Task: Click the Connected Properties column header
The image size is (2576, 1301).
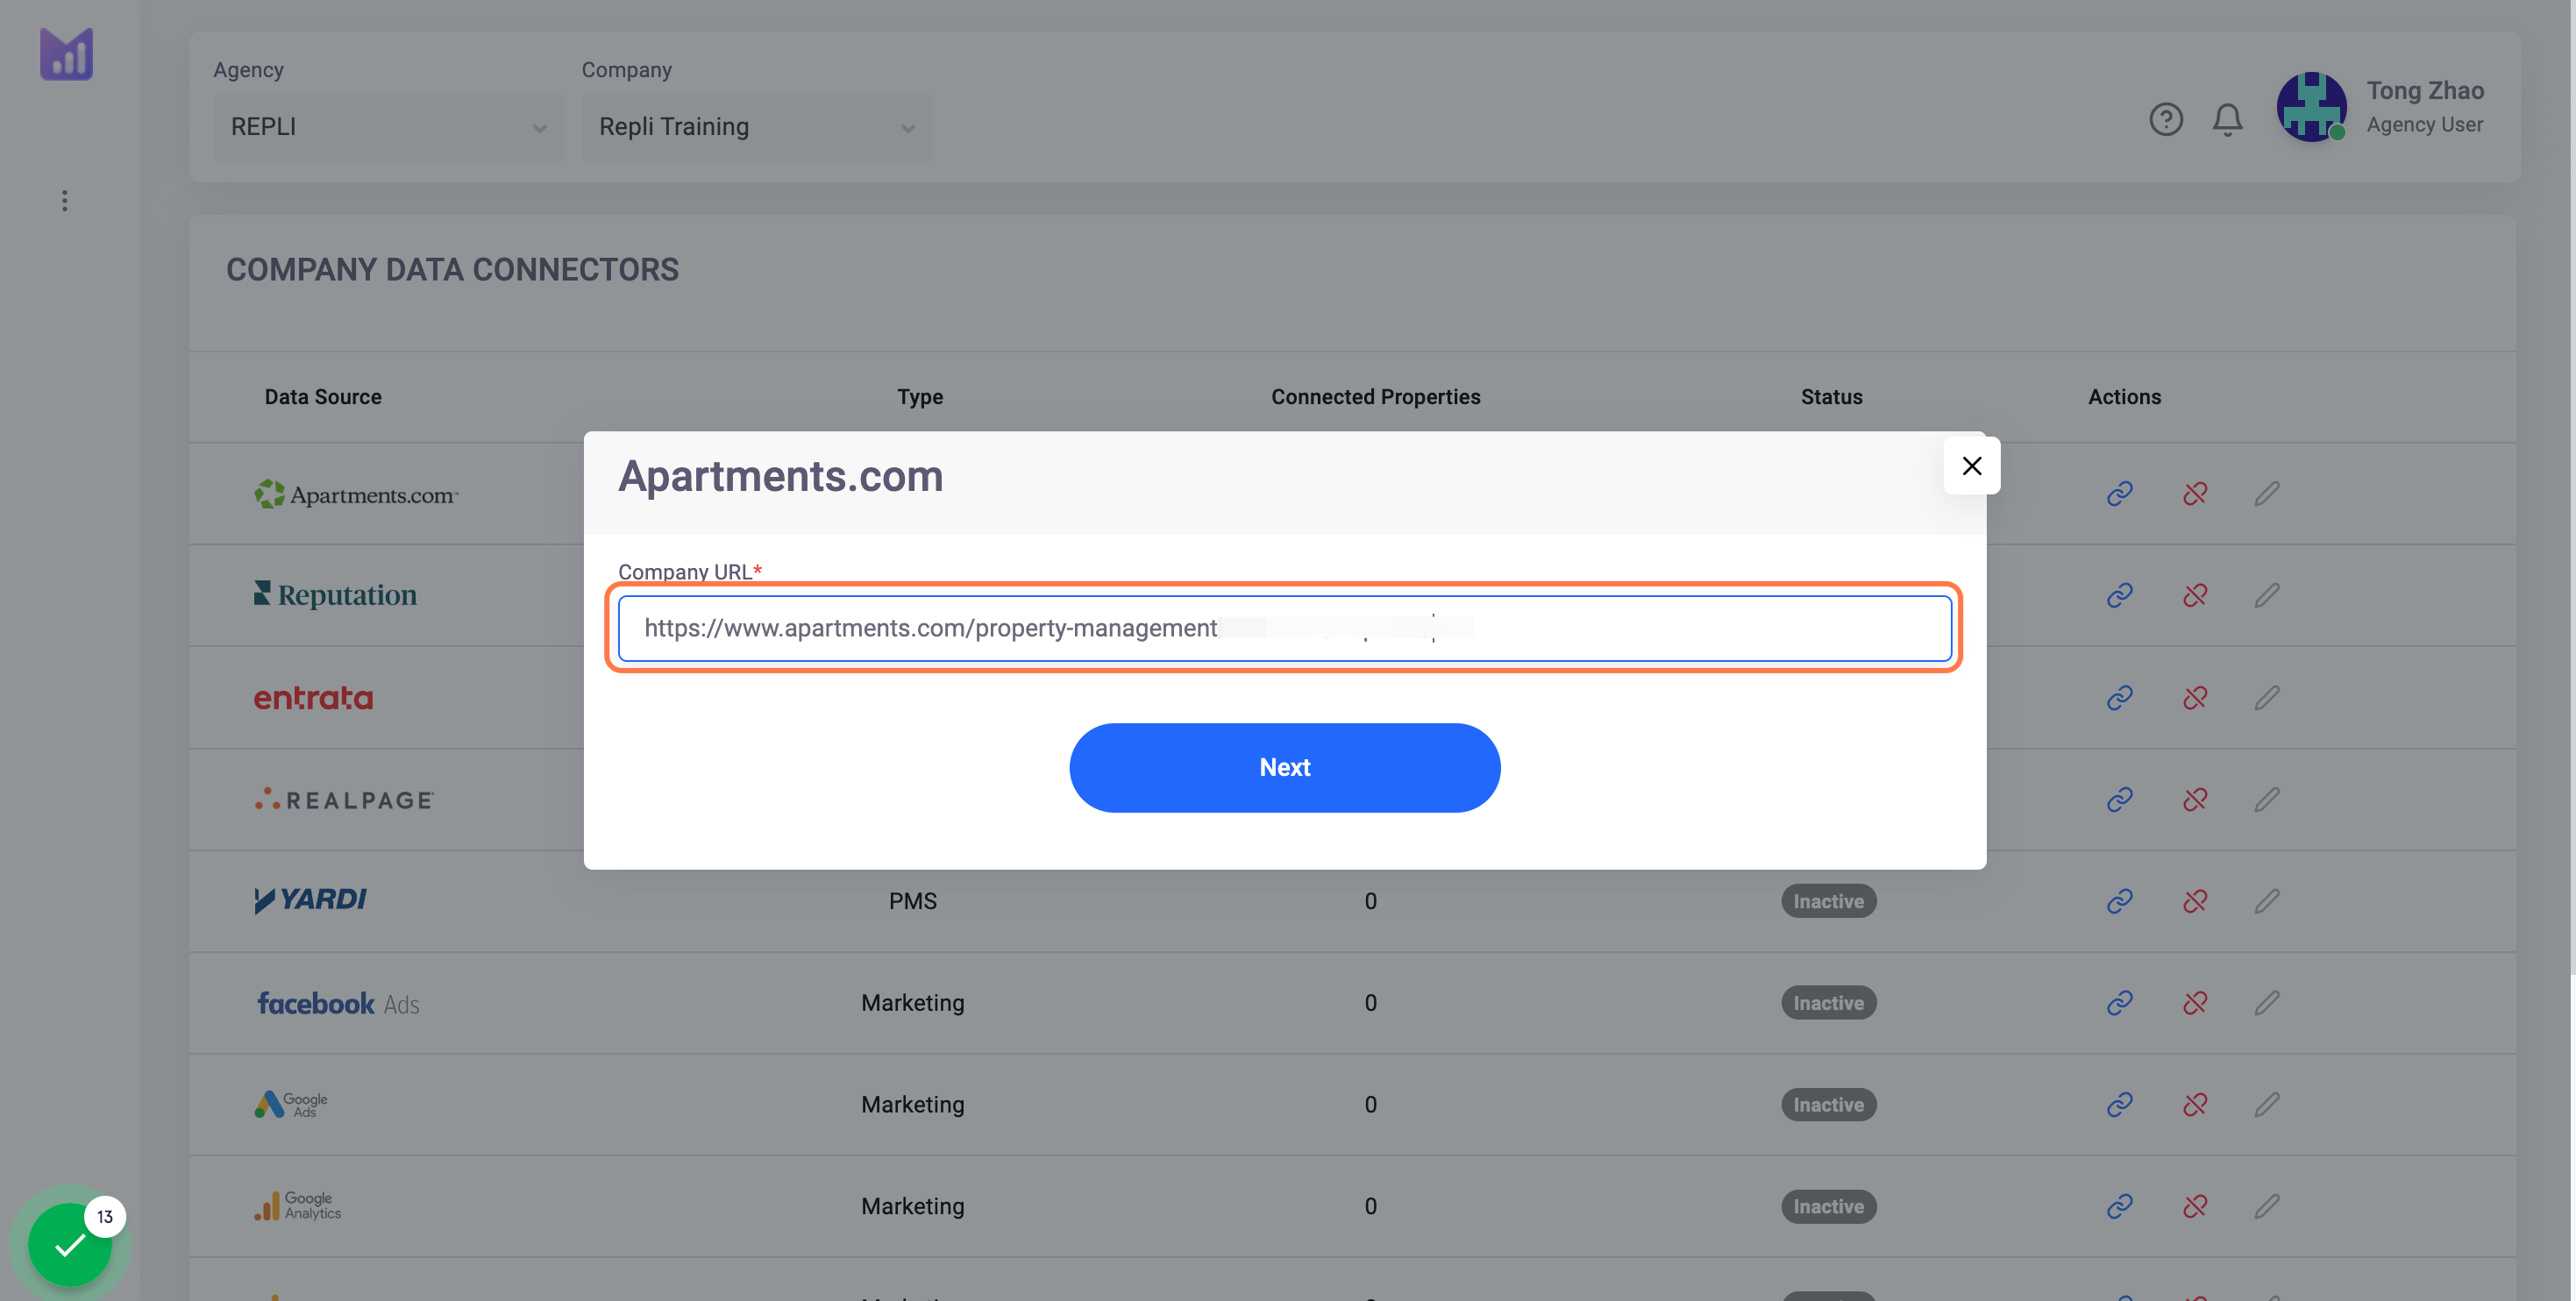Action: [1375, 397]
